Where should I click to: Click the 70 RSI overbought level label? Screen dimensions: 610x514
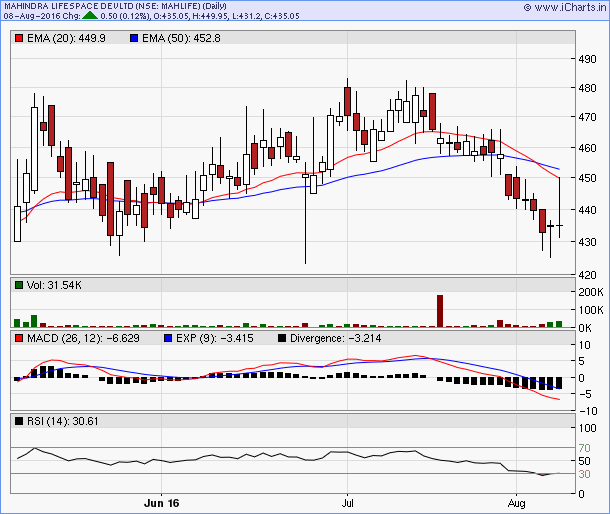pos(584,448)
